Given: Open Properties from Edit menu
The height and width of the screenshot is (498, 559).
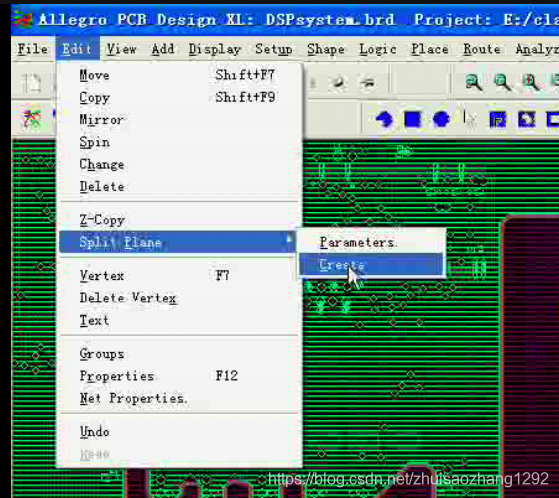Looking at the screenshot, I should coord(179,376).
